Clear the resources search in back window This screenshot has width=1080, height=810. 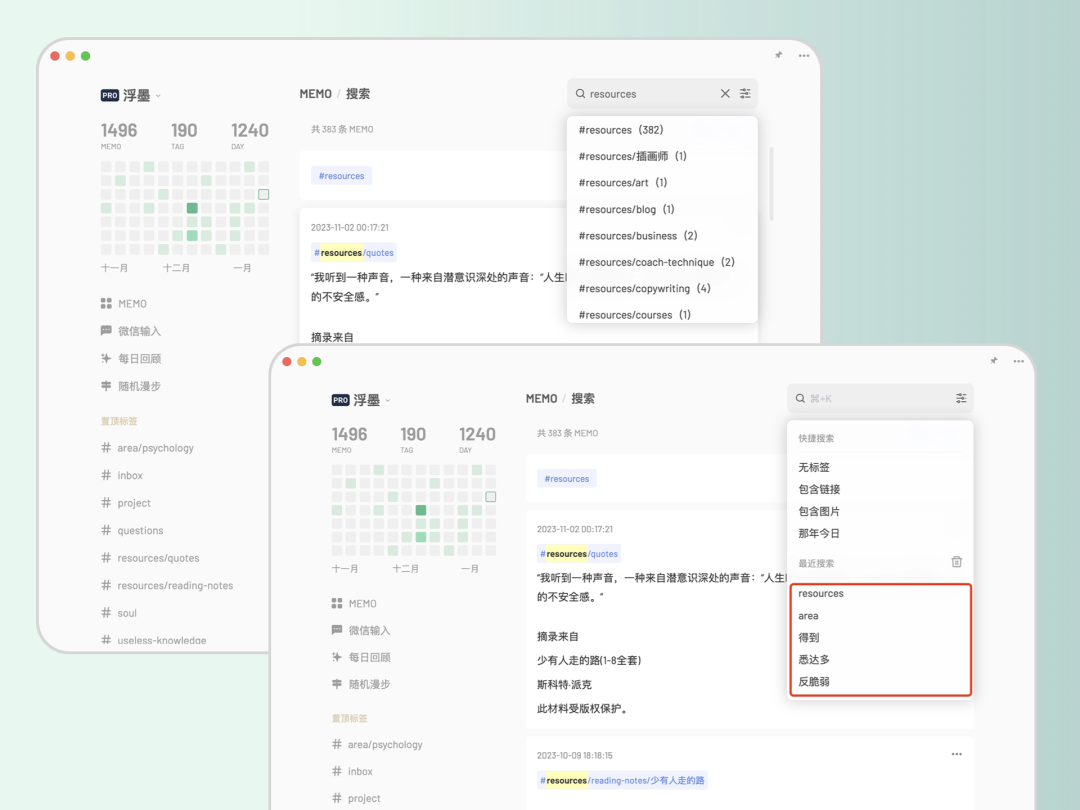725,94
